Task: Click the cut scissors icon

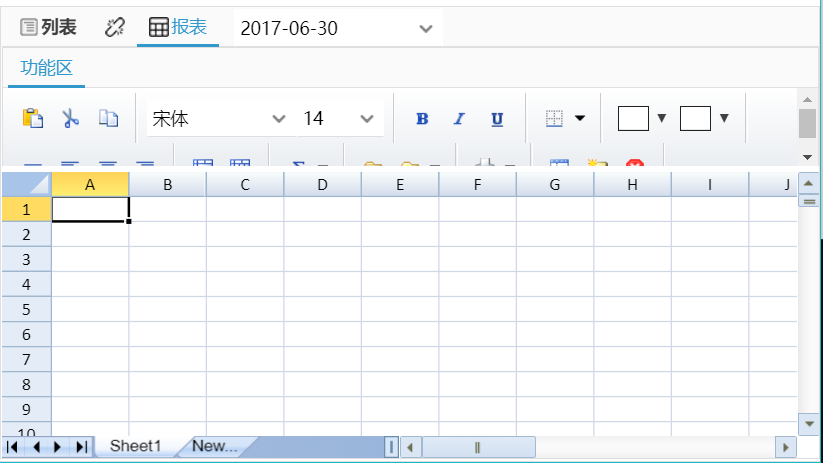Action: coord(70,118)
